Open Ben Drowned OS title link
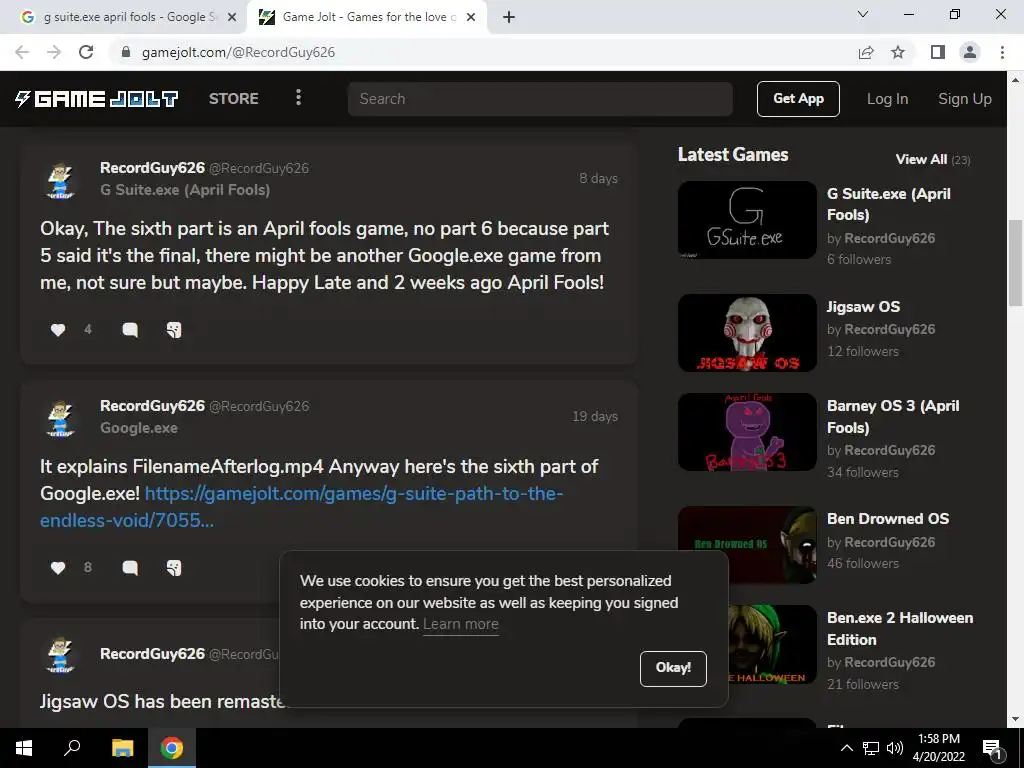 click(888, 519)
